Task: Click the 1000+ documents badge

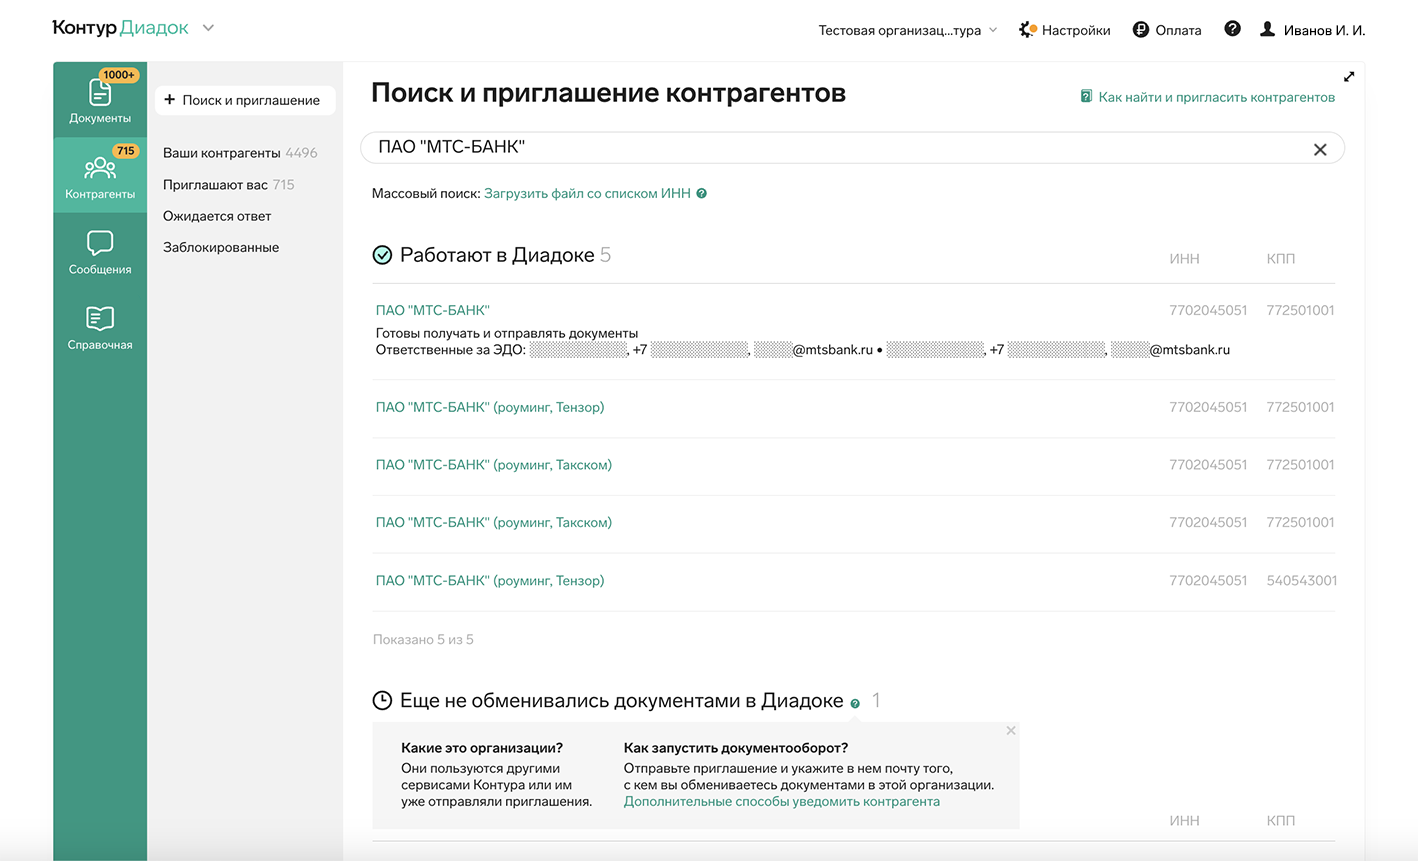Action: pyautogui.click(x=119, y=75)
